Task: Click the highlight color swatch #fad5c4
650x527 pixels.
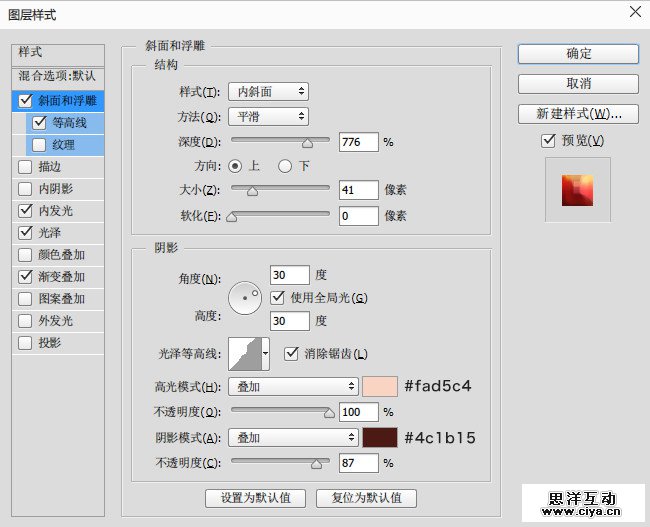Action: tap(380, 386)
